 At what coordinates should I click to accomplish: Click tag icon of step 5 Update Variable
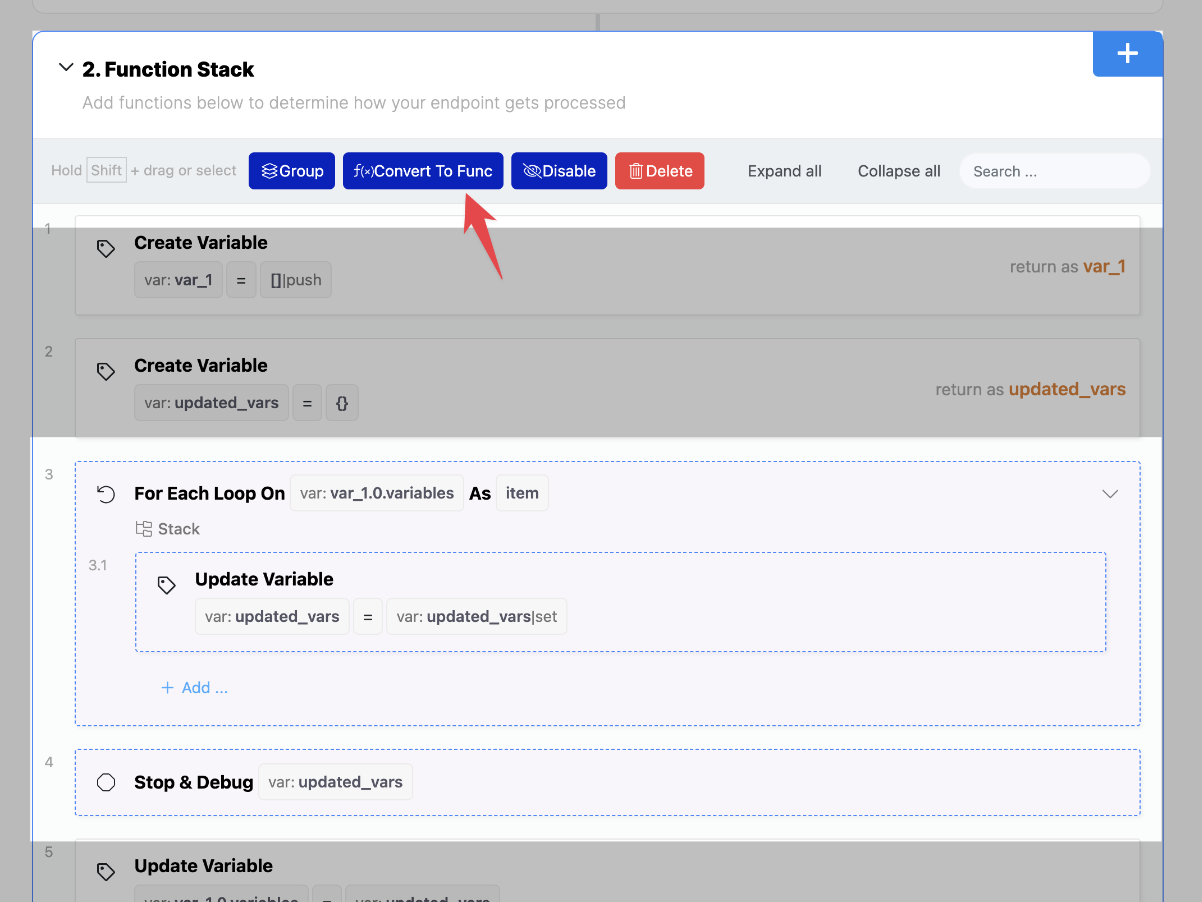coord(106,872)
